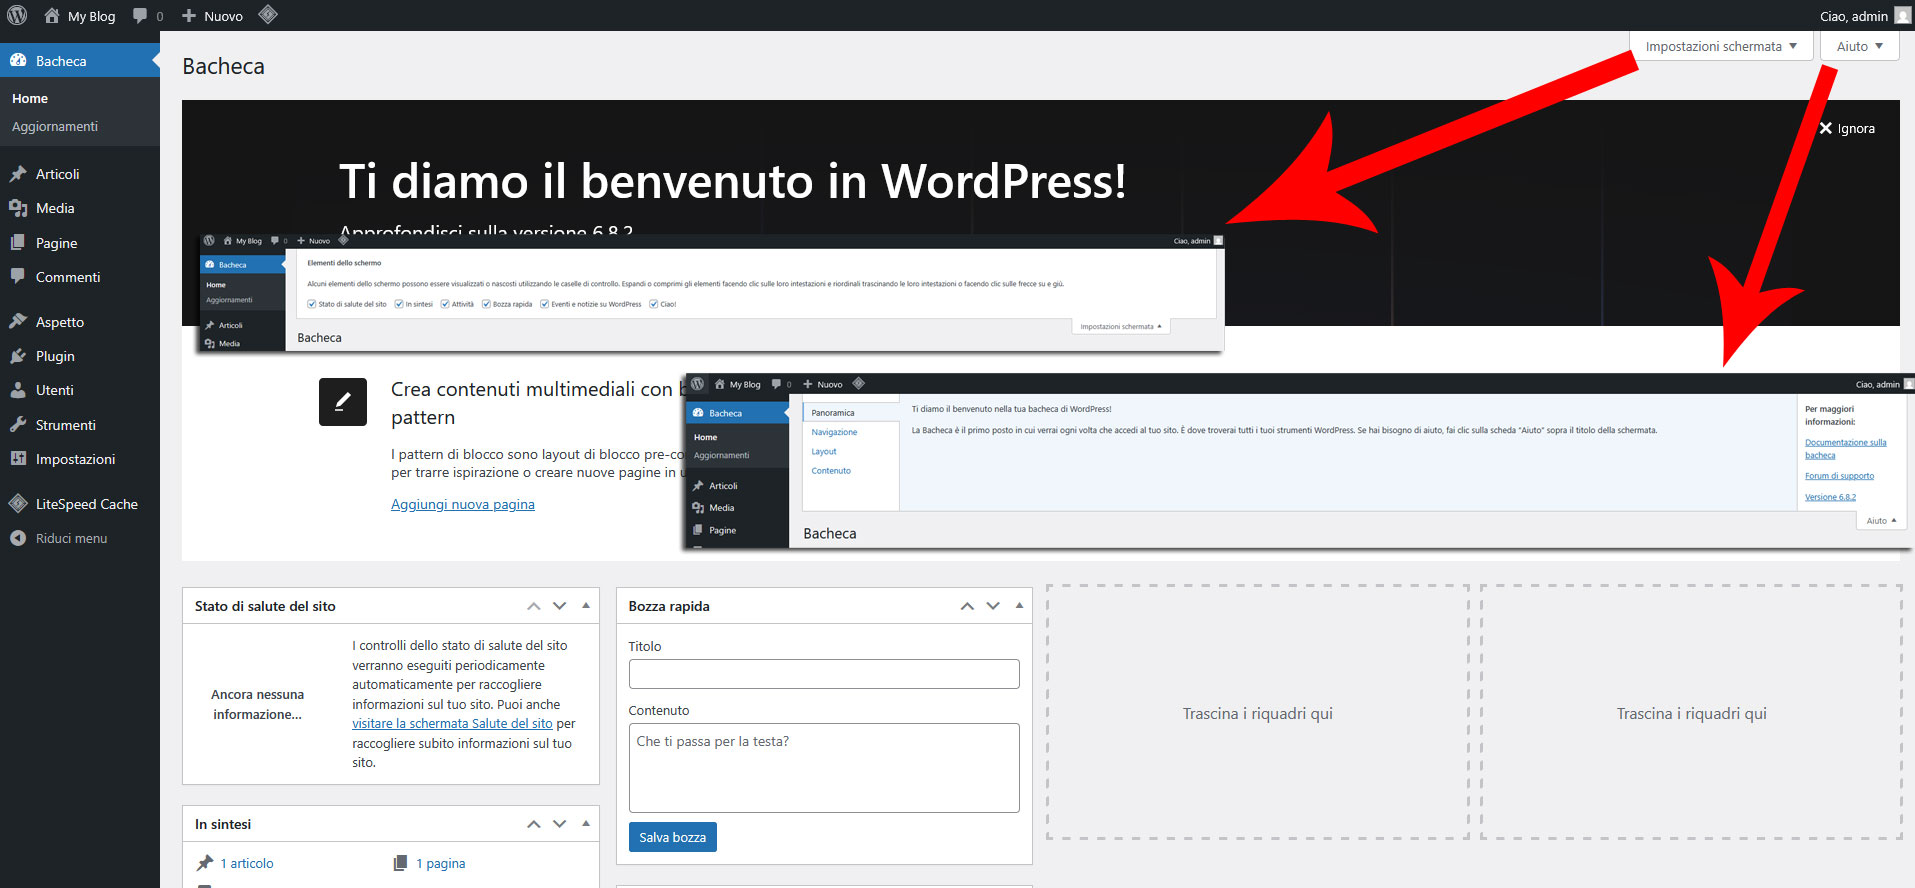Toggle 'Attività' checkbox in inset screenshot
This screenshot has height=888, width=1915.
tap(445, 304)
